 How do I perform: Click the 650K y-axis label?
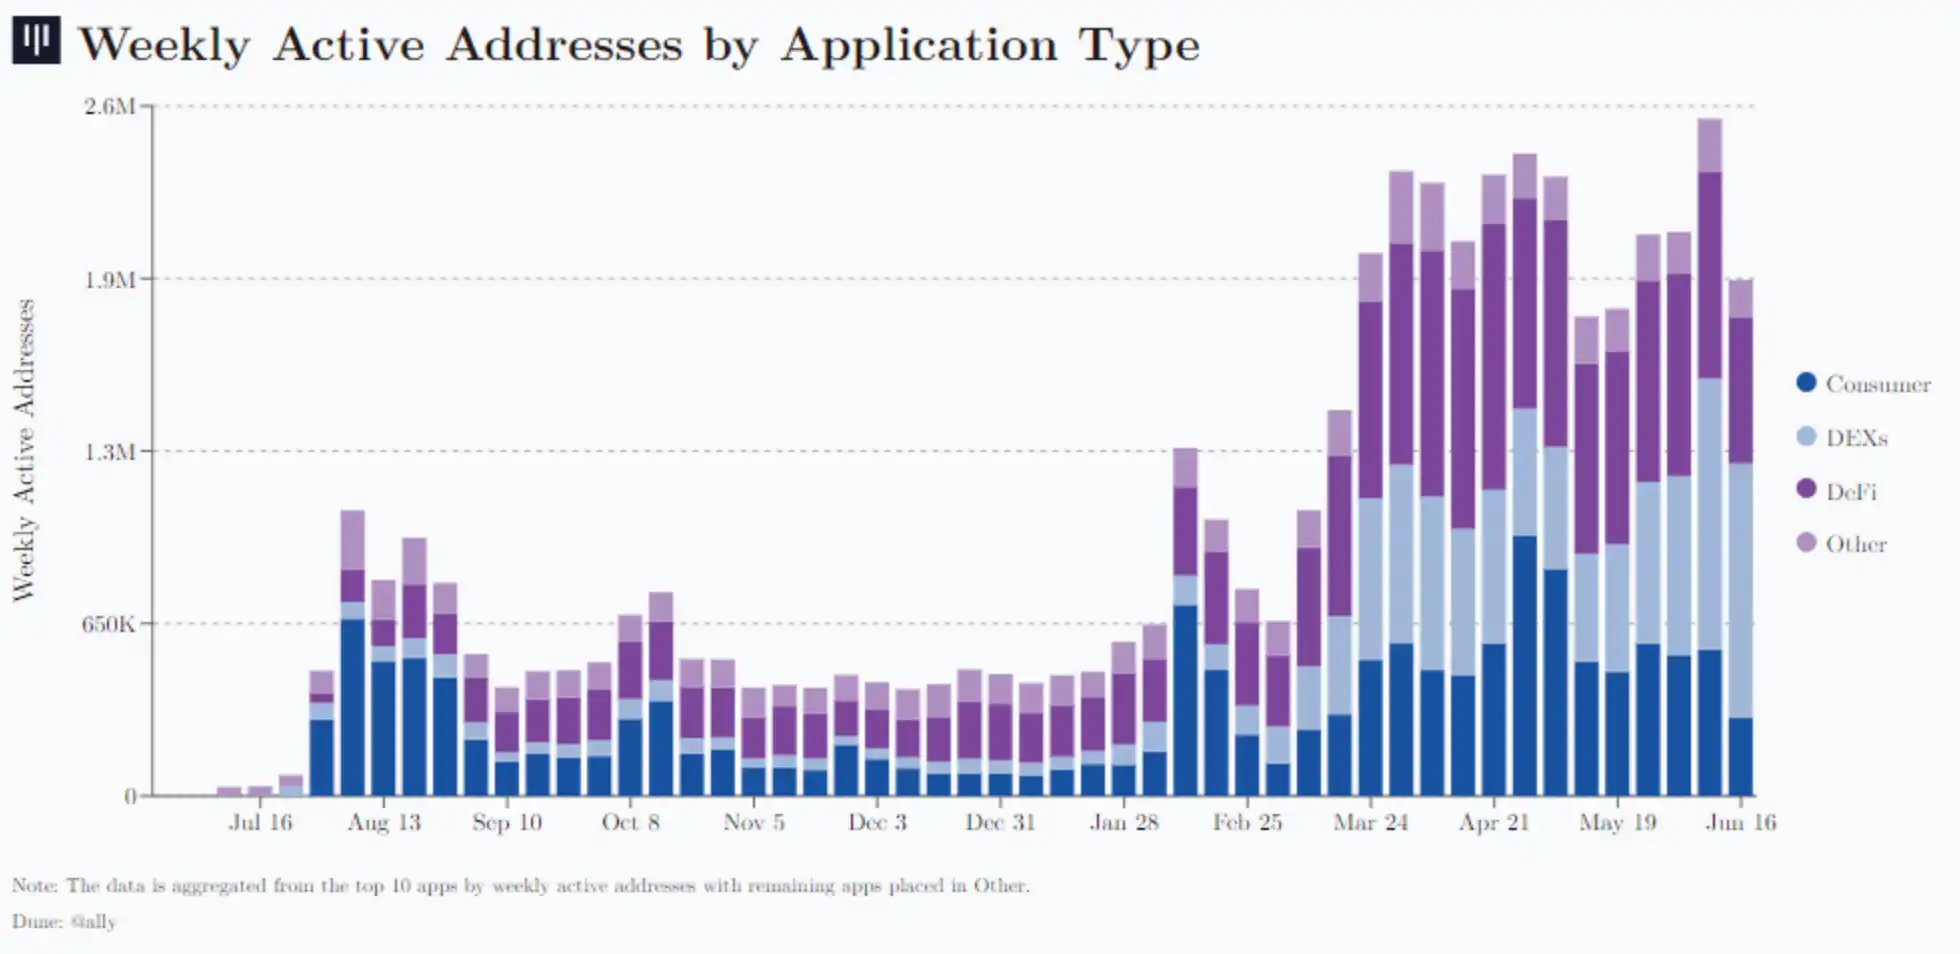click(108, 624)
